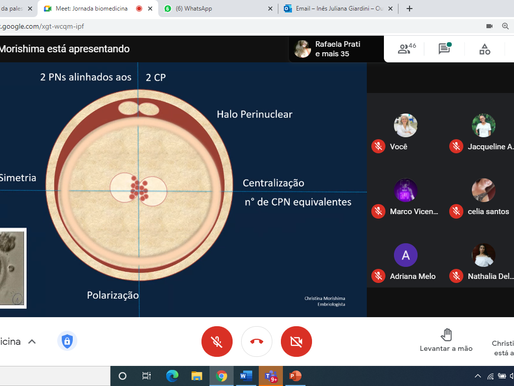Click the Windows Cortana search circle icon
Image resolution: width=514 pixels, height=386 pixels.
(122, 376)
